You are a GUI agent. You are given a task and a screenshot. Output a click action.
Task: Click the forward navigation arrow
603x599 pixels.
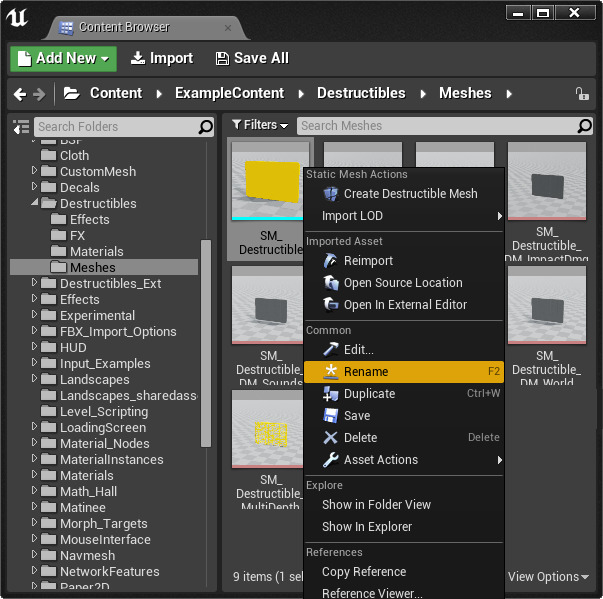(x=39, y=94)
